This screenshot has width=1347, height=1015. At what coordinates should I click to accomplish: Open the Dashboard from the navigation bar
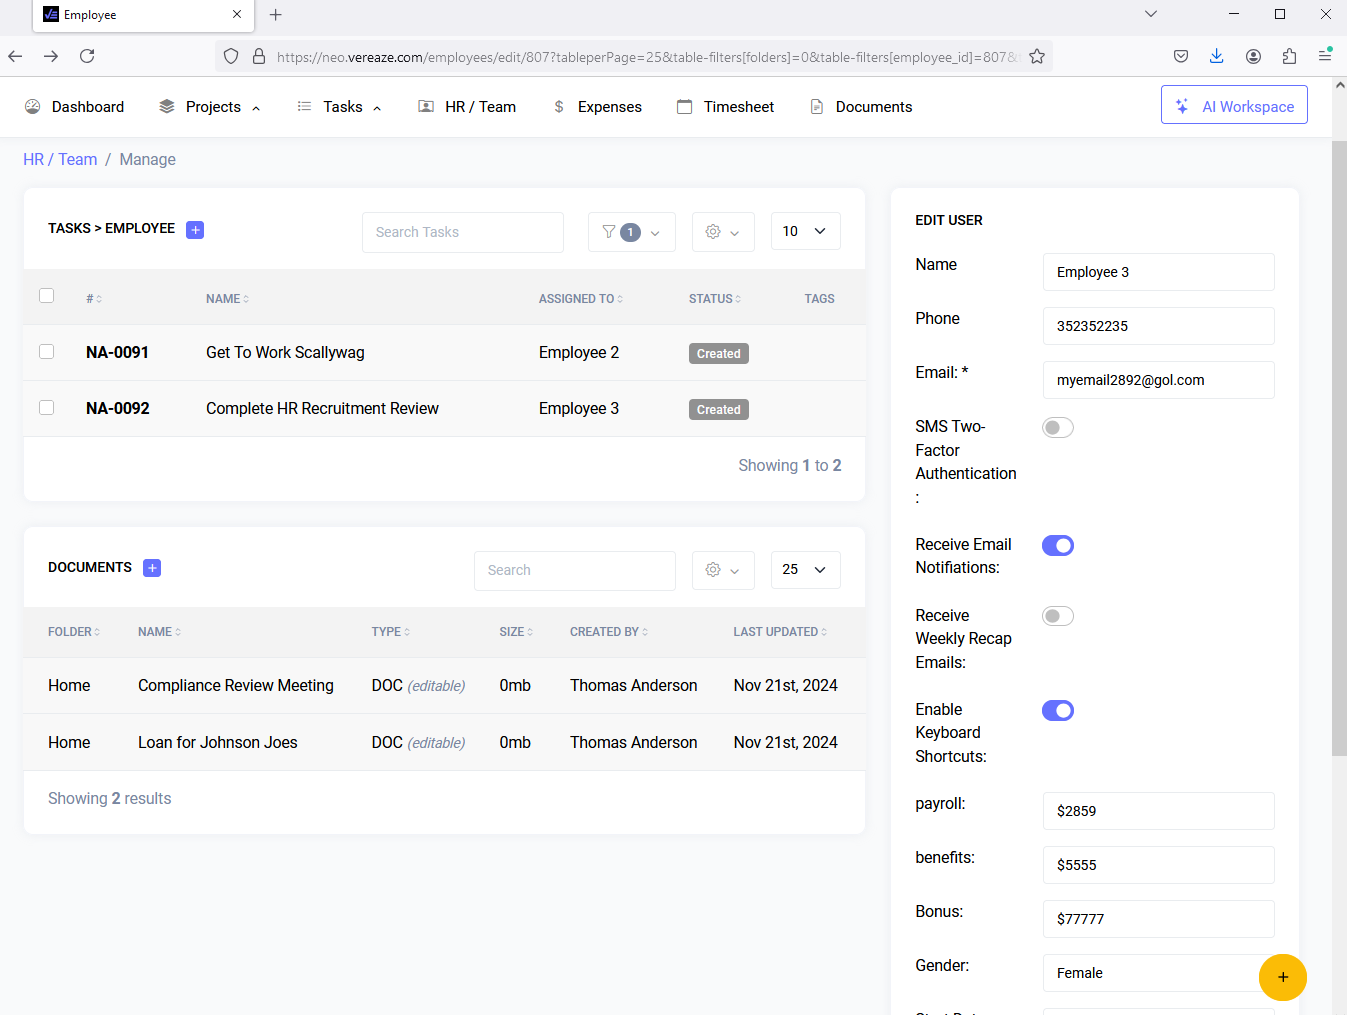[87, 106]
